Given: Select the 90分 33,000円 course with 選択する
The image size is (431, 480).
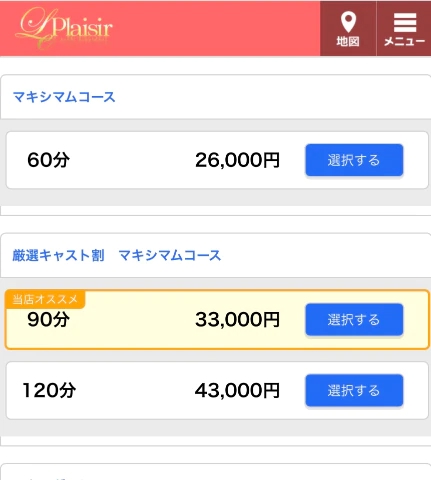Looking at the screenshot, I should tap(354, 319).
